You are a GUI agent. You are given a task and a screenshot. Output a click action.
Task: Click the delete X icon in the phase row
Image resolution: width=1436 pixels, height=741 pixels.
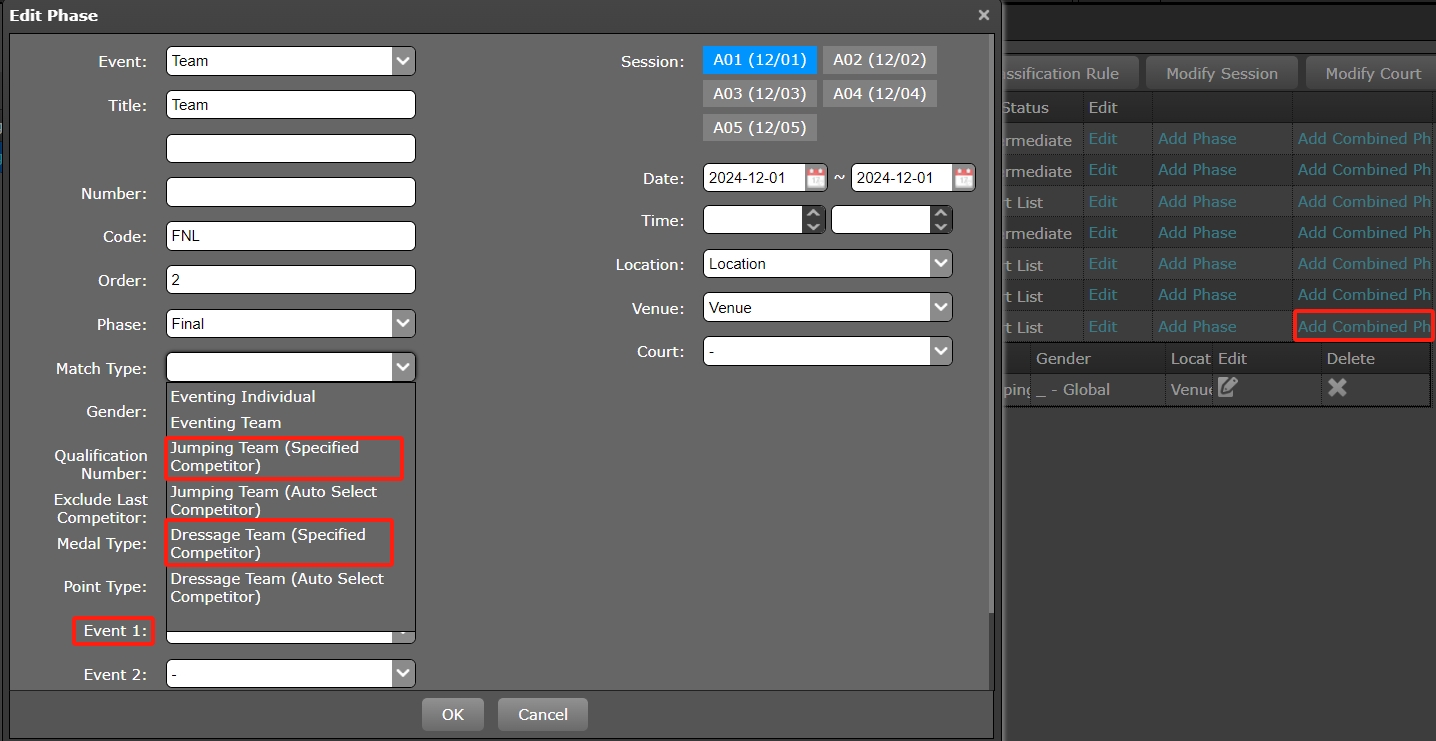coord(1337,388)
